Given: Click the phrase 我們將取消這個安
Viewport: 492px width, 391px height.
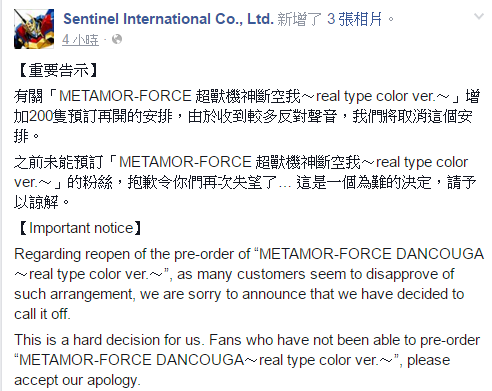Looking at the screenshot, I should [x=412, y=116].
